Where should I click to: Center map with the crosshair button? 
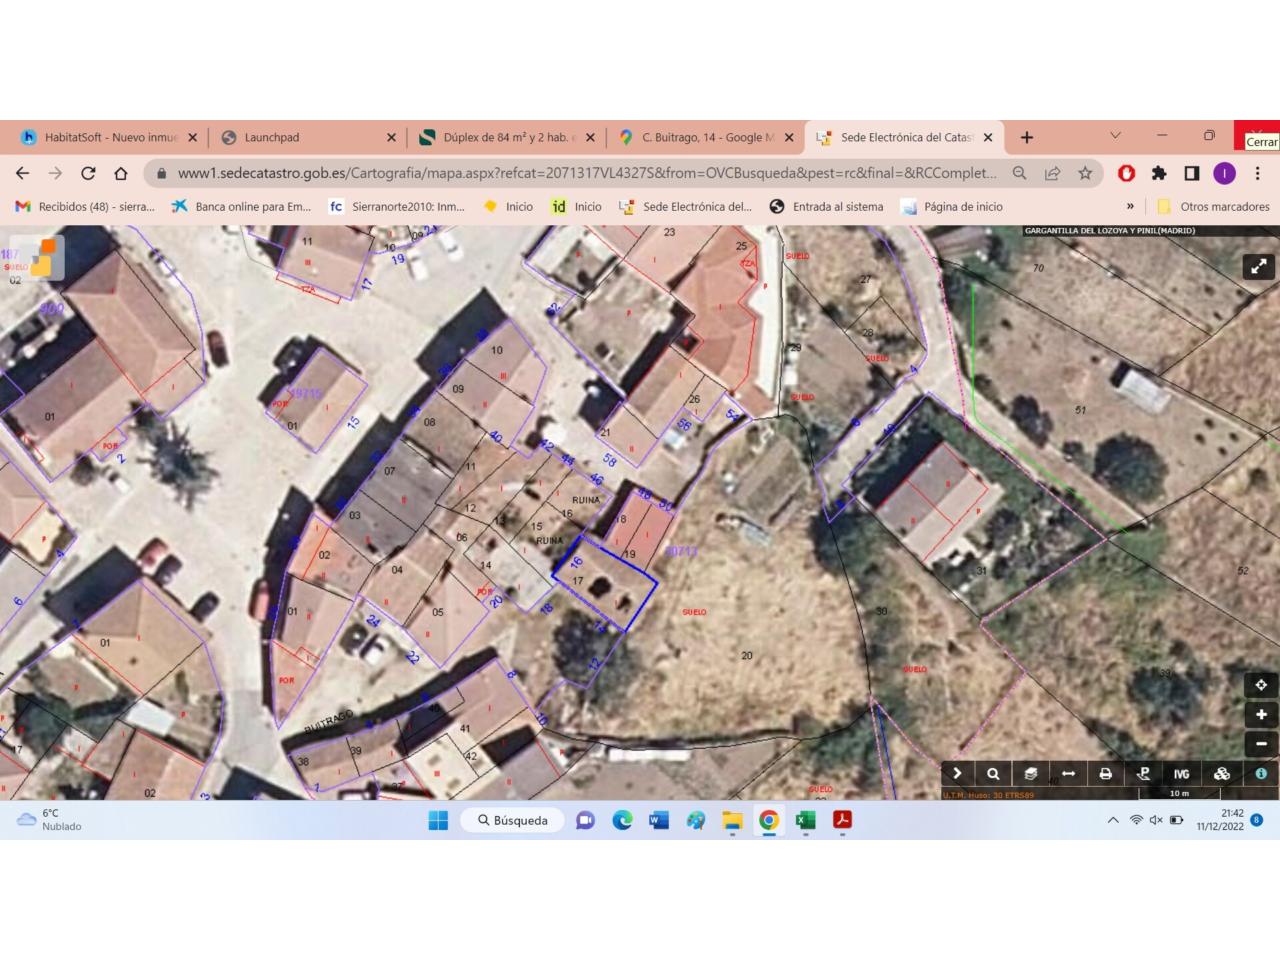[1261, 685]
